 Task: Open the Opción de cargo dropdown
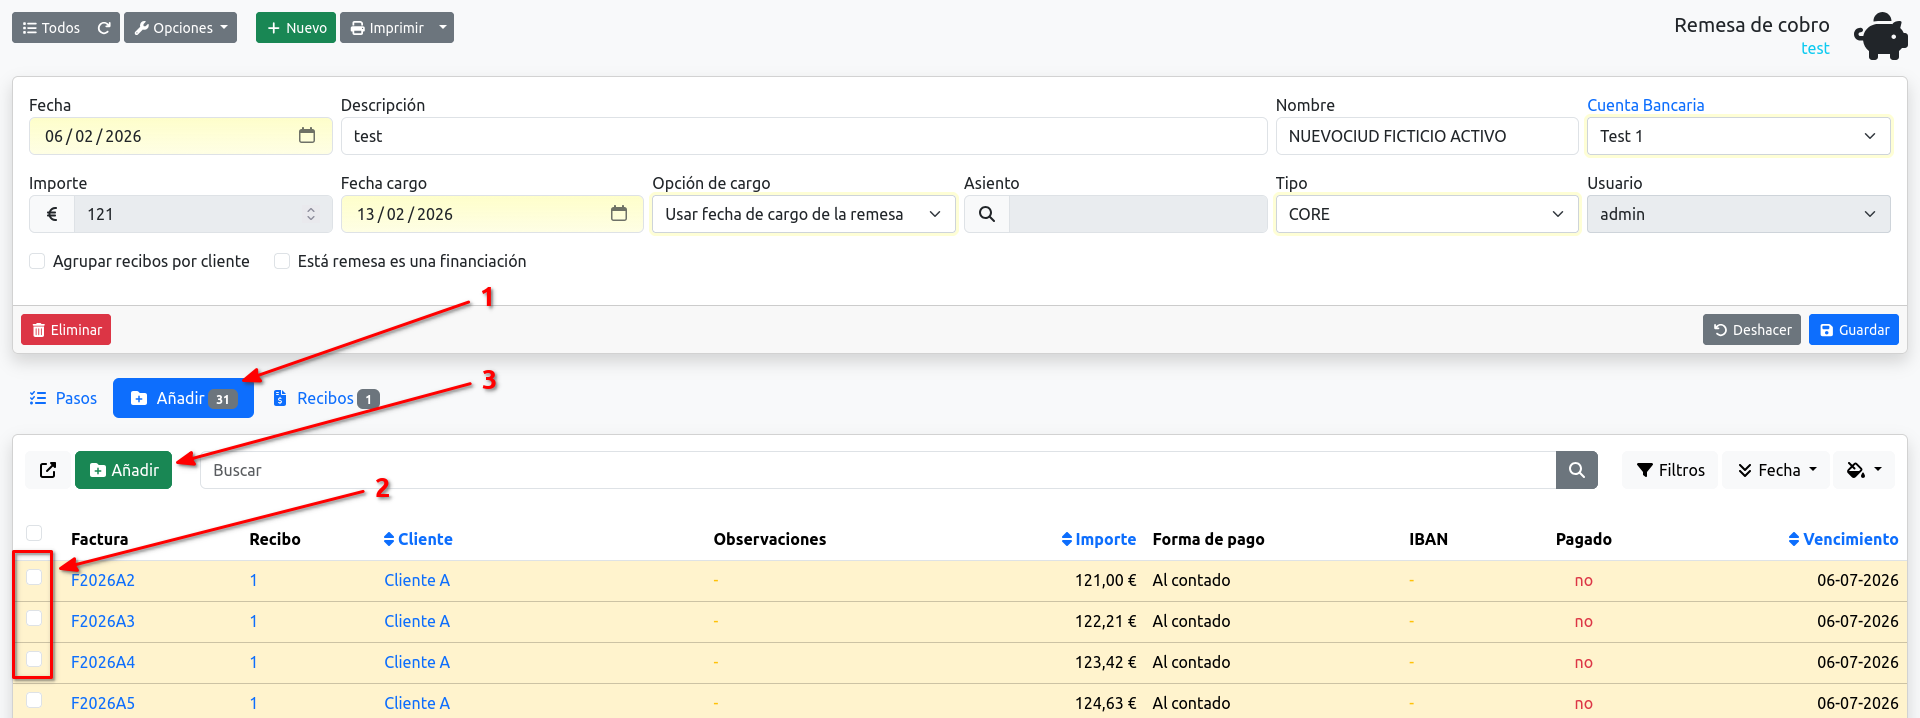click(x=804, y=214)
